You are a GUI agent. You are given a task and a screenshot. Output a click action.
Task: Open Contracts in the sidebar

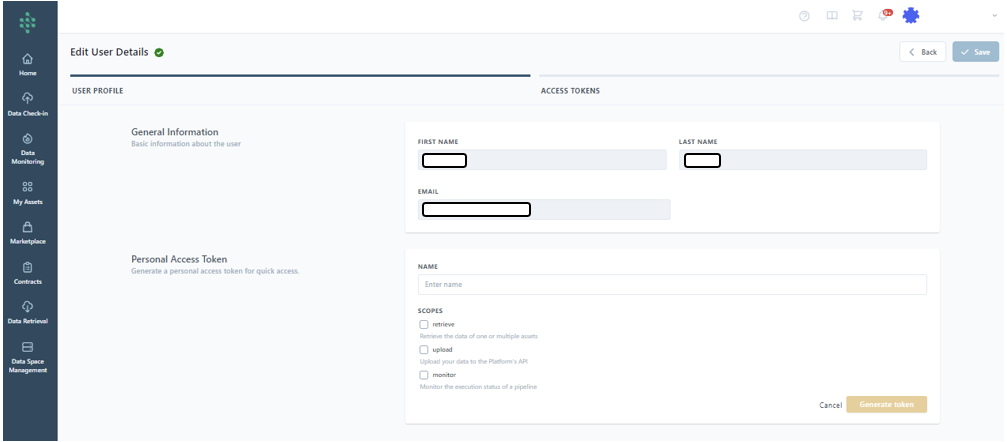(x=28, y=272)
